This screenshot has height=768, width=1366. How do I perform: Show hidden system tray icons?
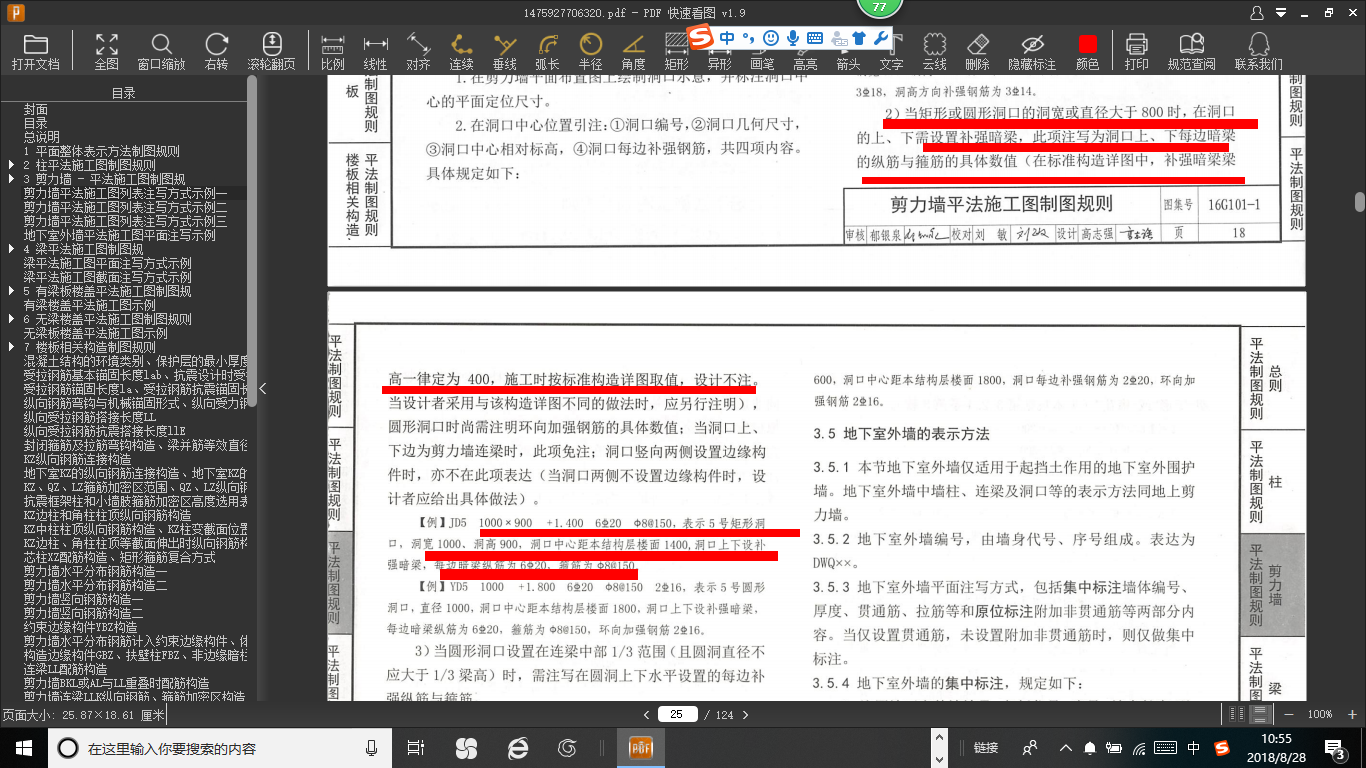[x=1067, y=747]
